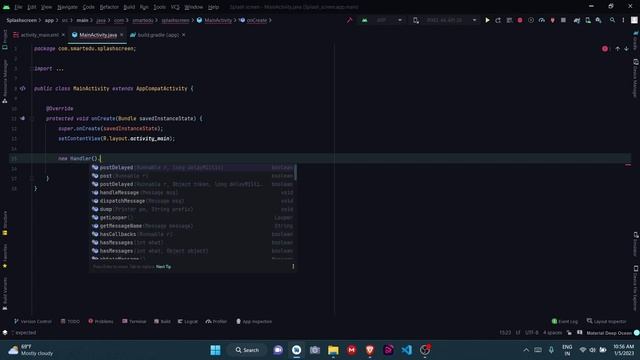Select postDelayed(Runnable r, long delayMillis) suggestion
640x360 pixels.
click(192, 167)
